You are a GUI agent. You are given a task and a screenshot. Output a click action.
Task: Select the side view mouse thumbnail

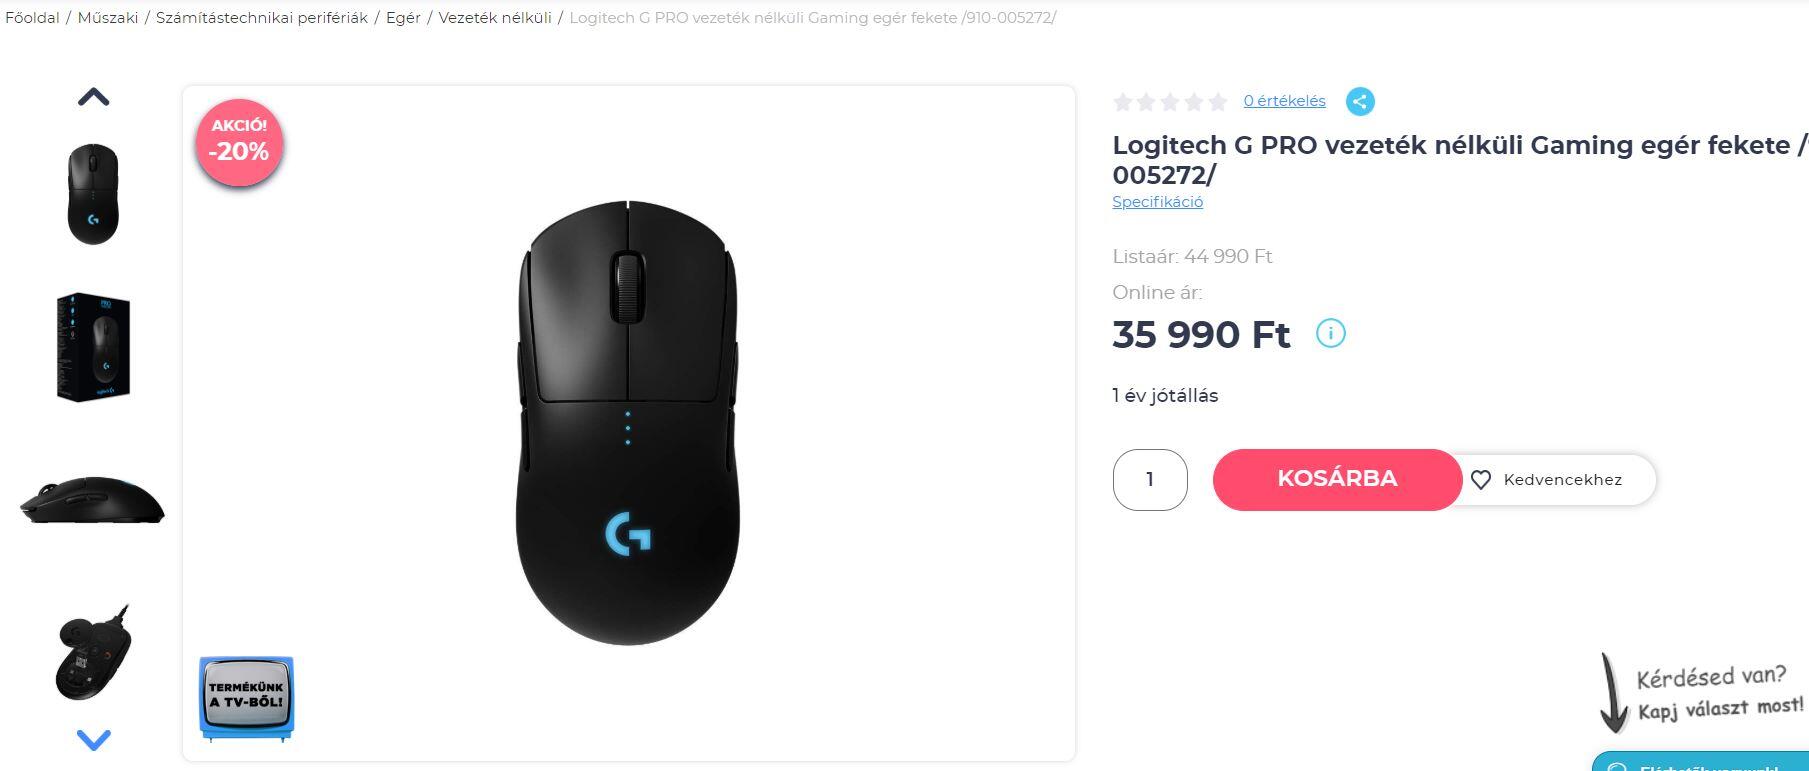(x=93, y=499)
